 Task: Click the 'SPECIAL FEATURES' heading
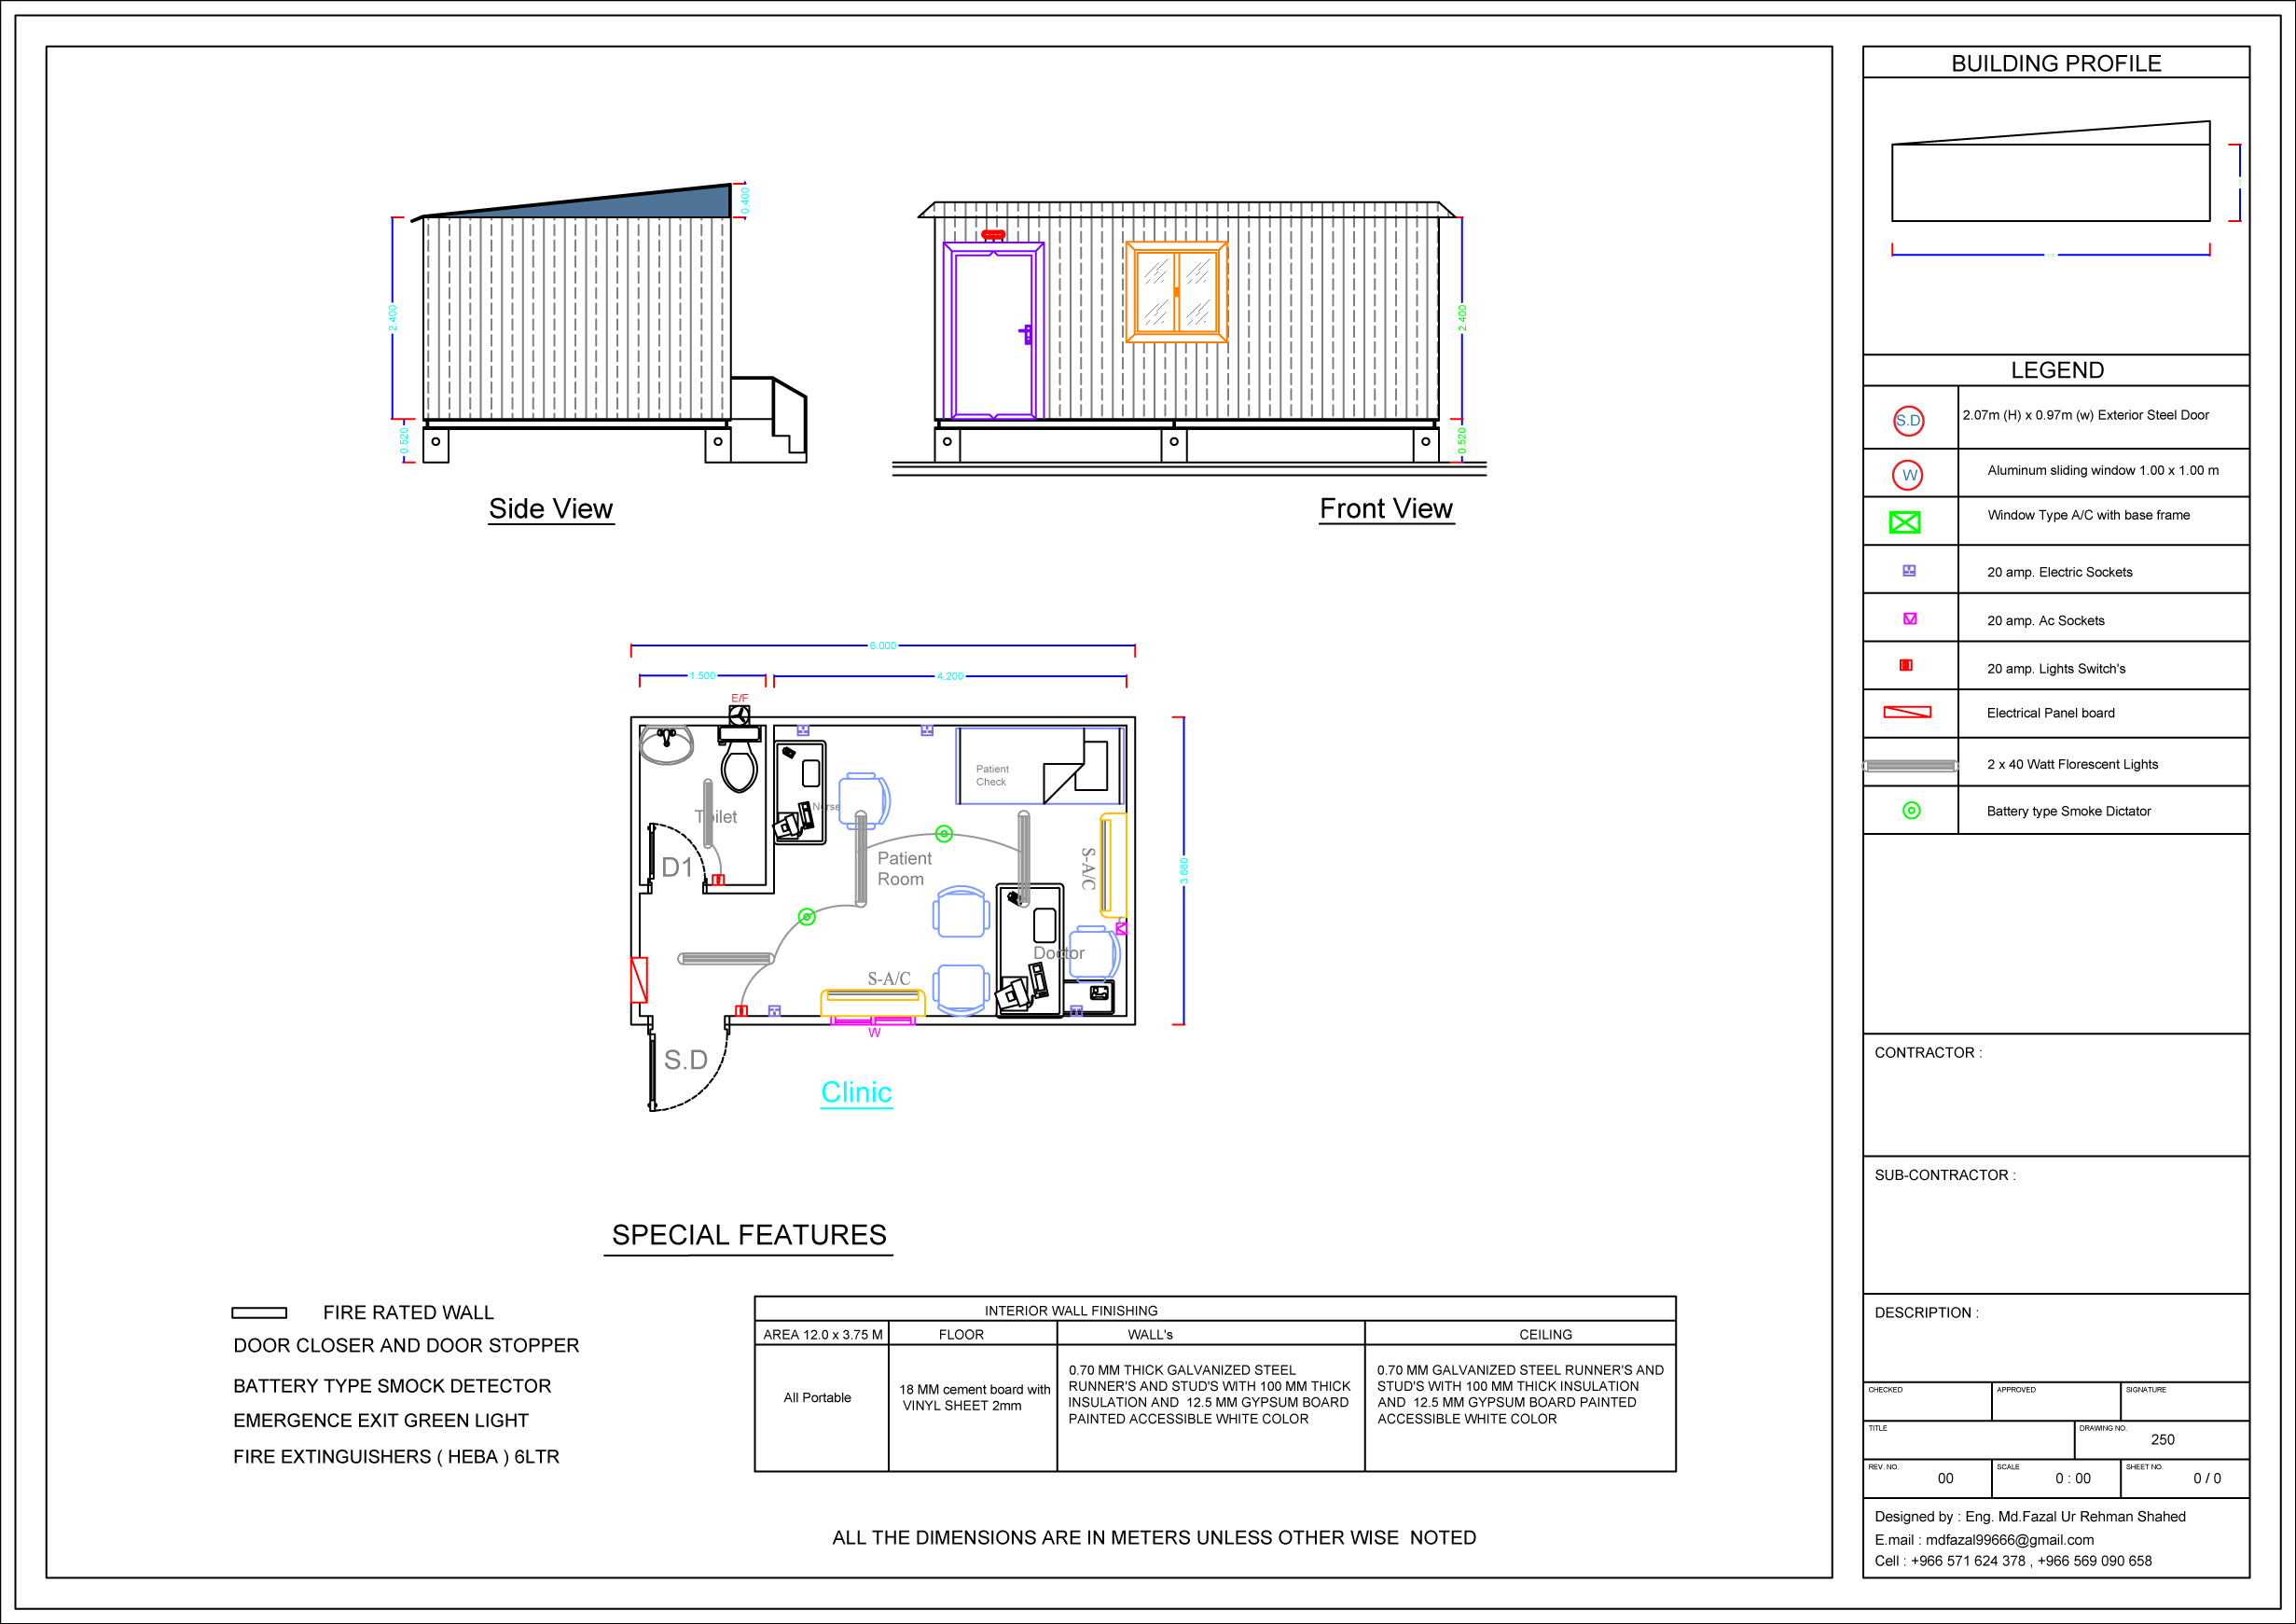point(749,1235)
